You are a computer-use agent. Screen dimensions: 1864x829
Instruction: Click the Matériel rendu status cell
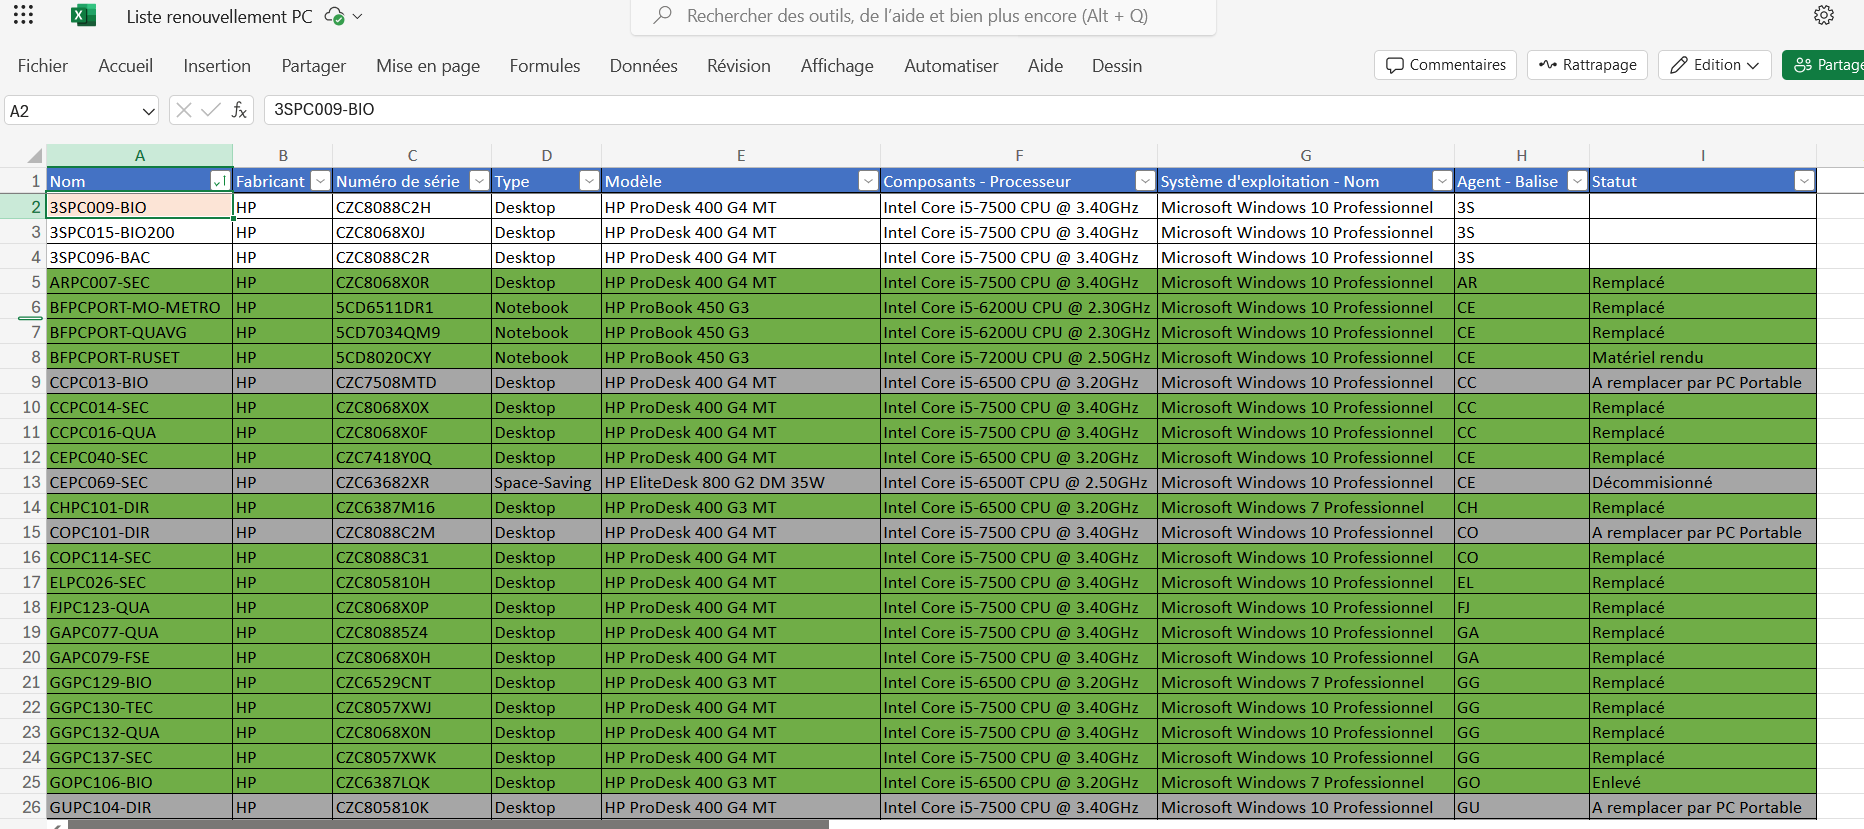1703,357
